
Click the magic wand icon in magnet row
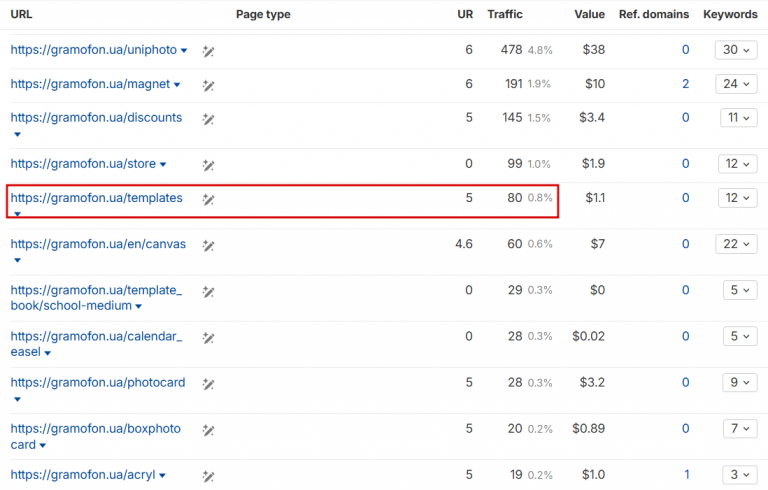click(208, 84)
